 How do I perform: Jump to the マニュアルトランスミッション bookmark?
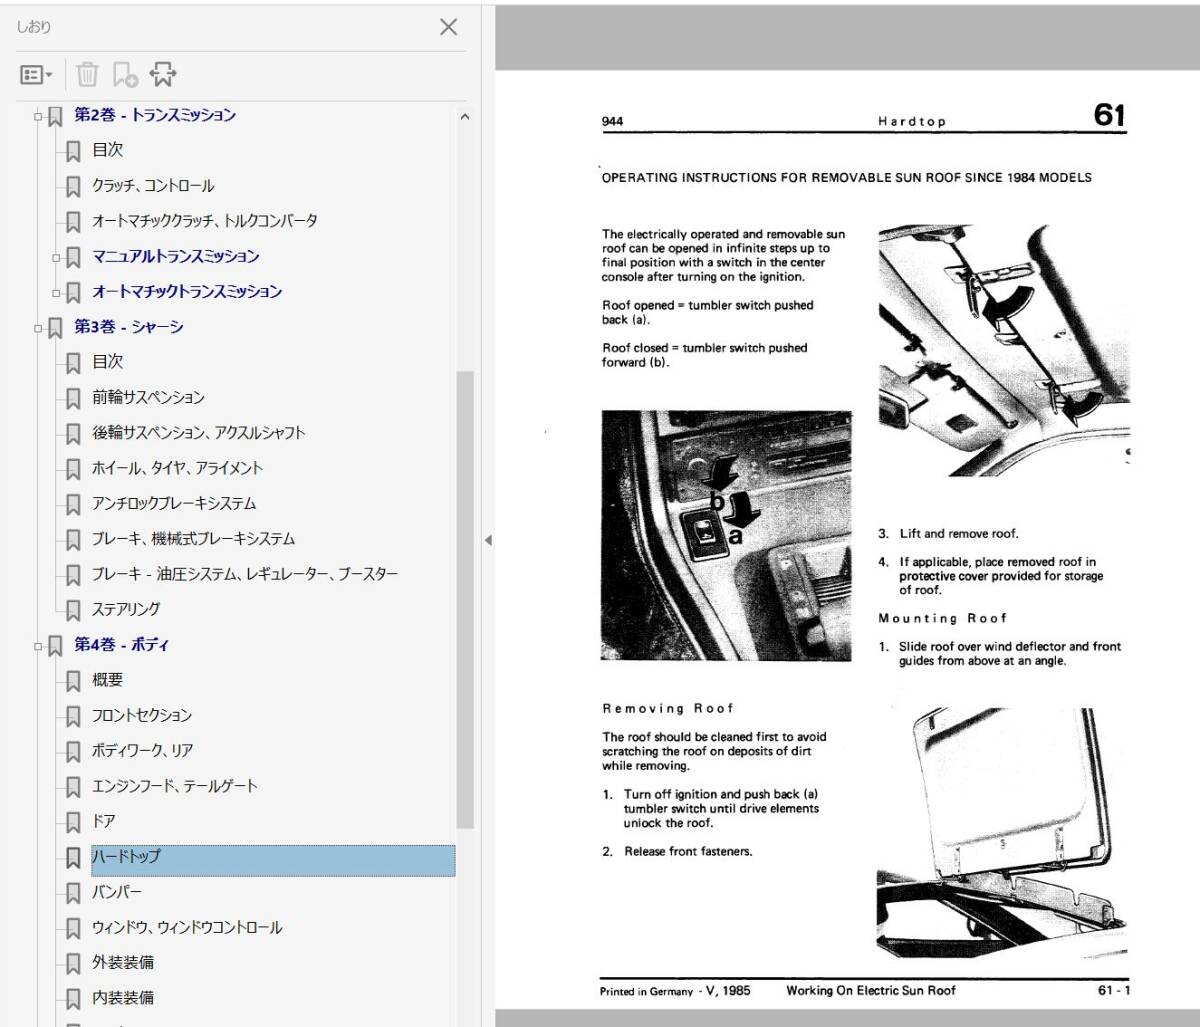click(x=176, y=256)
